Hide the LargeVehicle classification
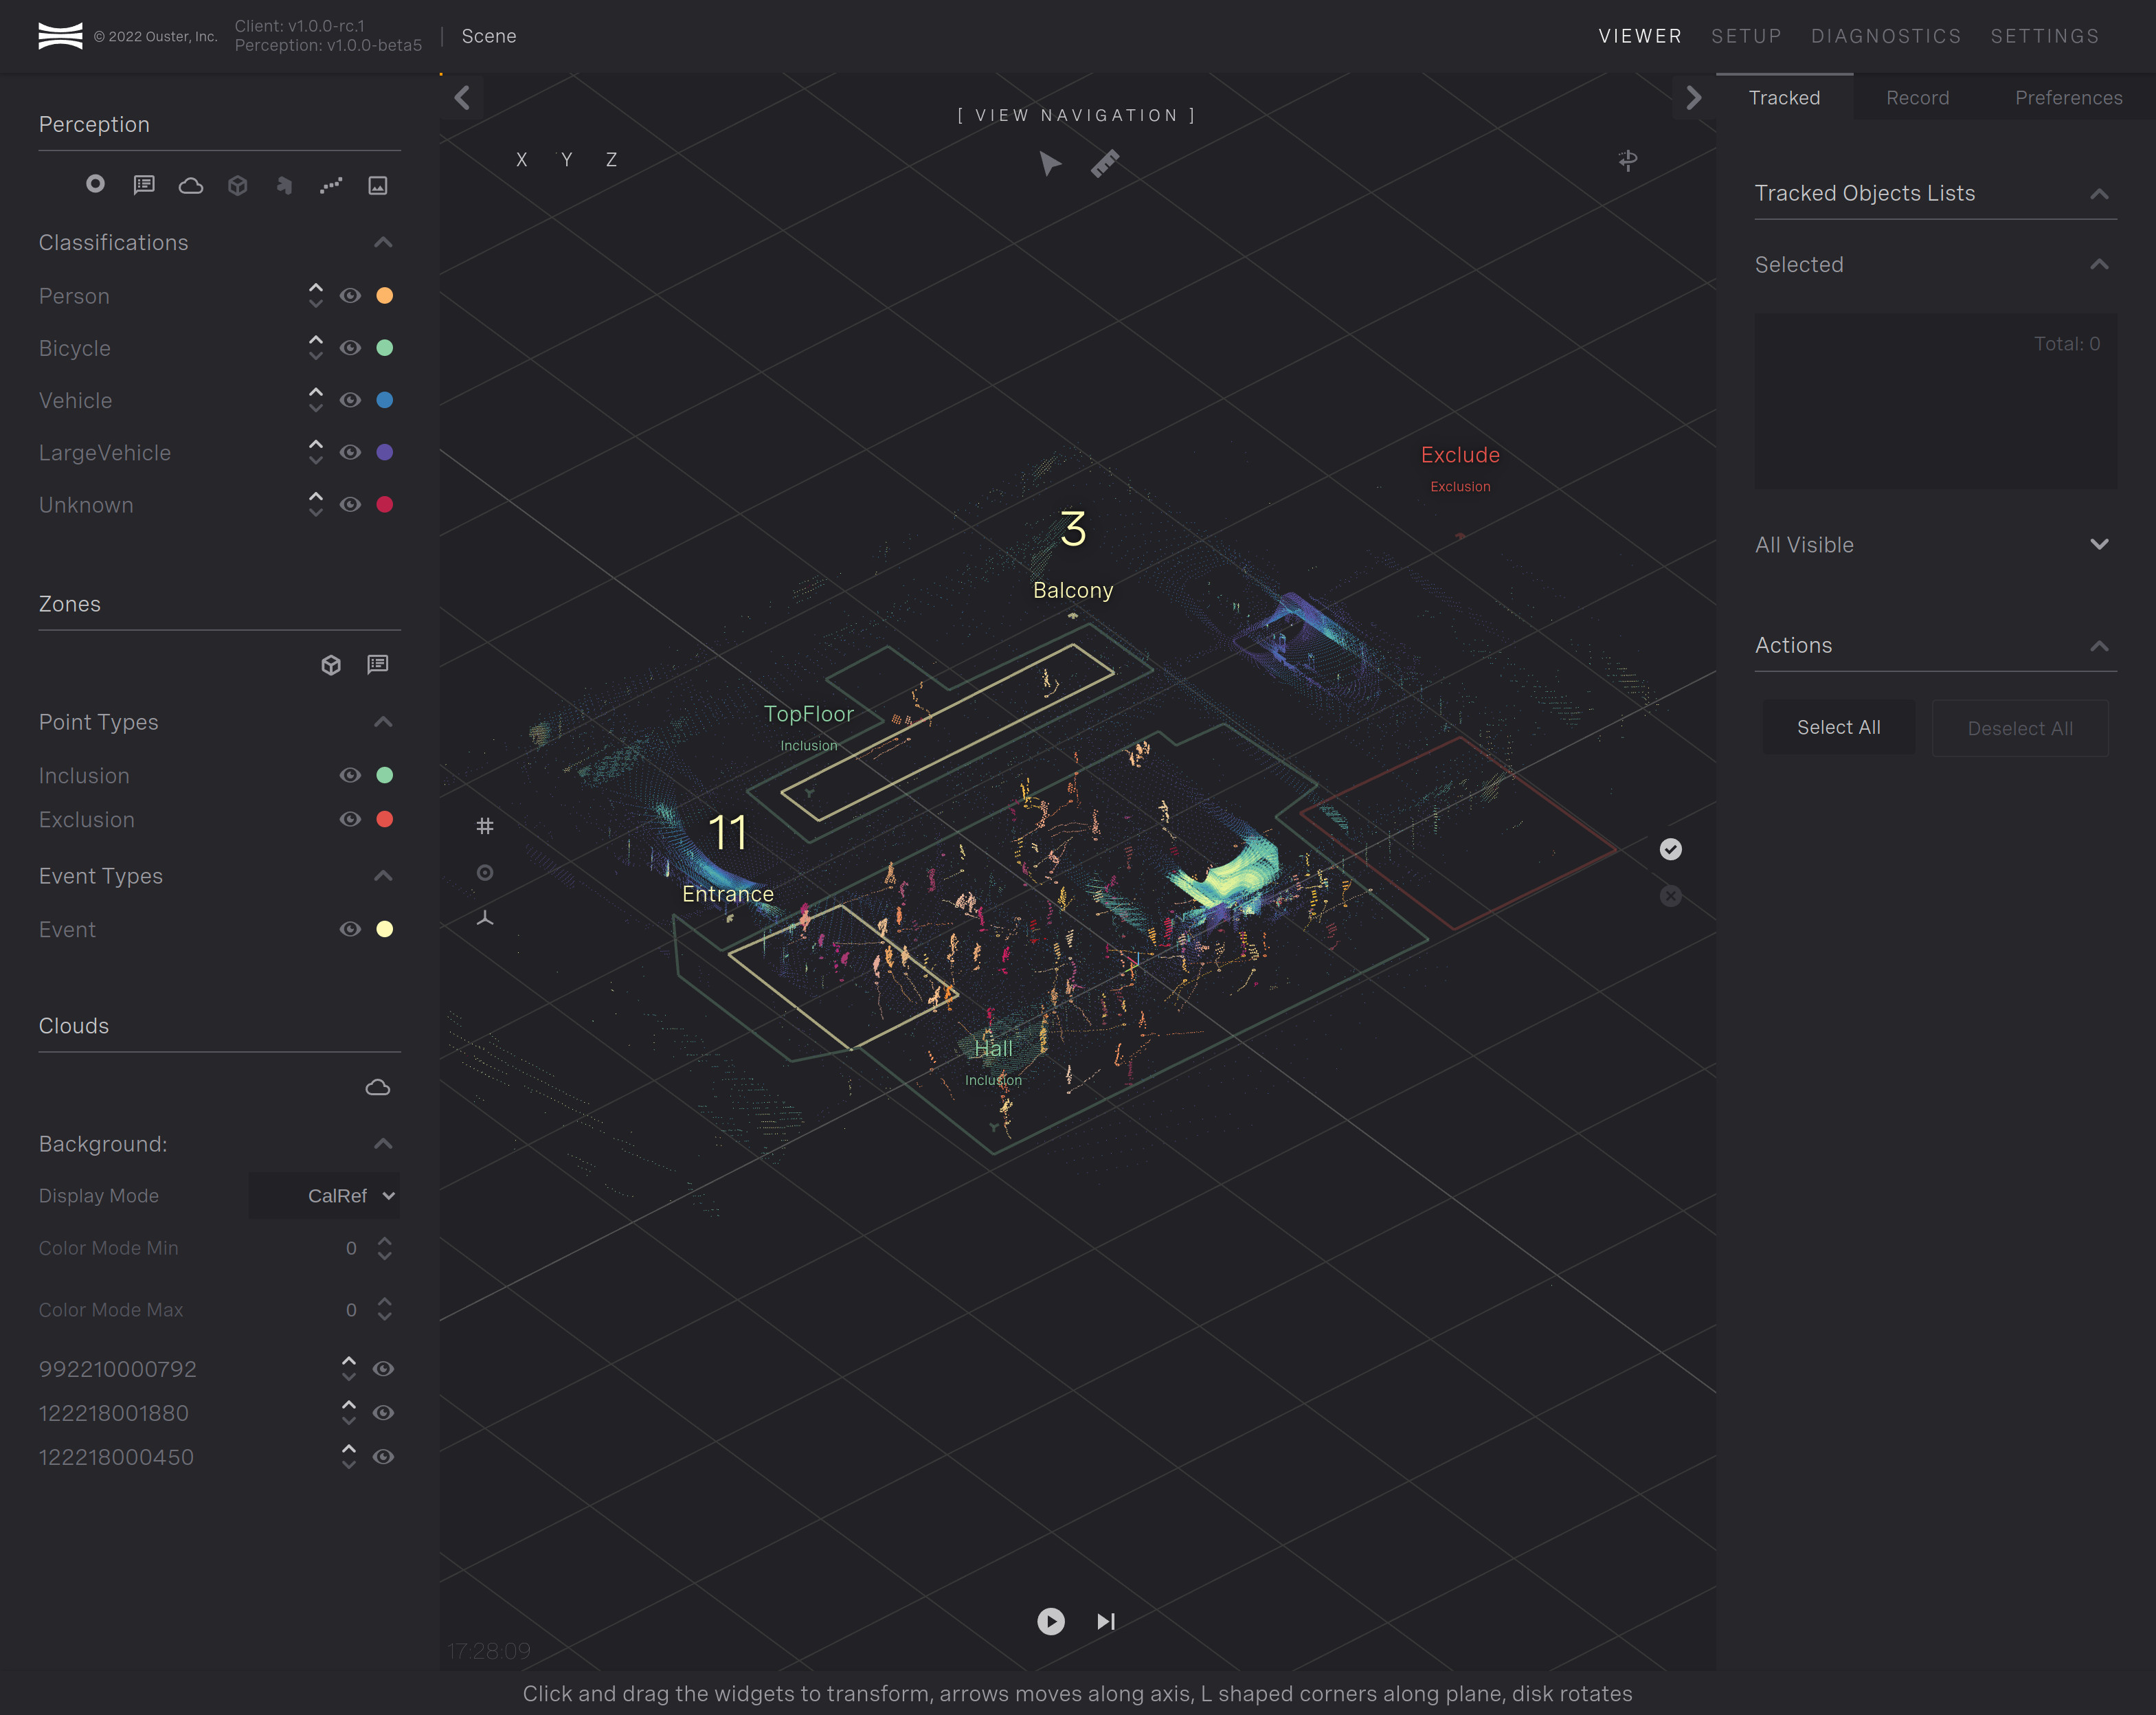 350,452
